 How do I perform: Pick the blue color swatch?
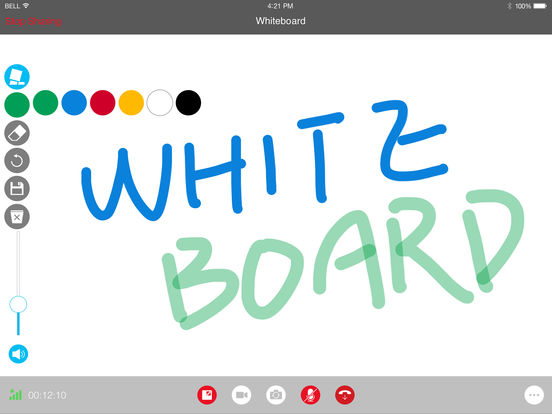click(74, 103)
